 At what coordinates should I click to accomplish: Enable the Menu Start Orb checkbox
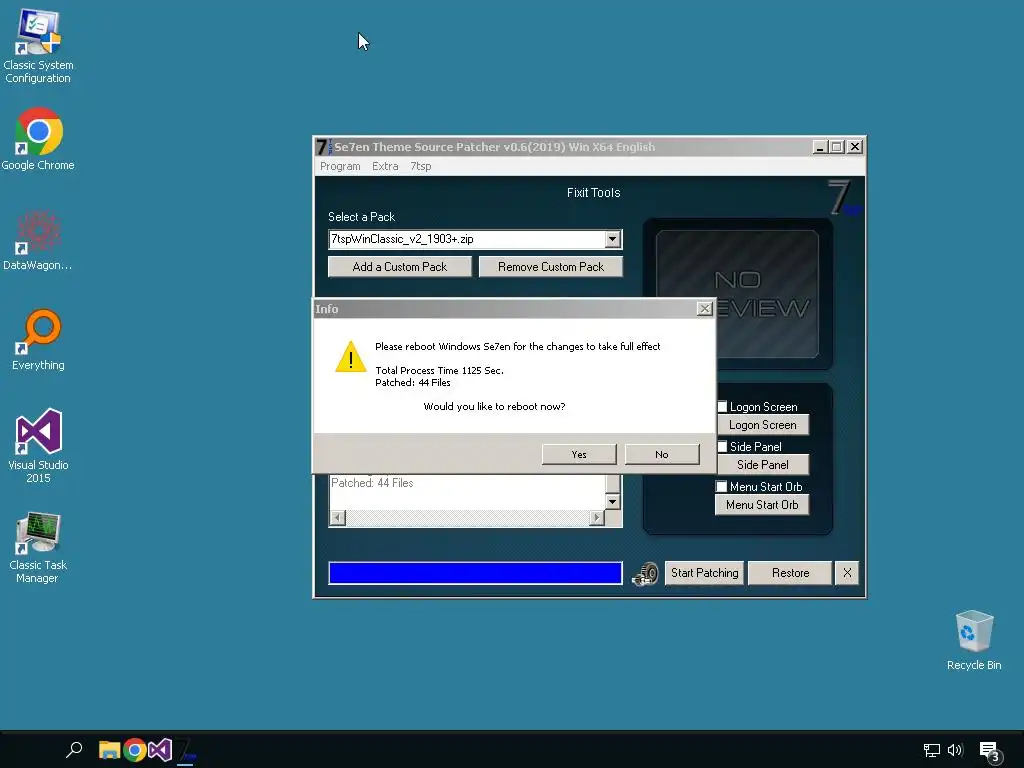pos(722,487)
